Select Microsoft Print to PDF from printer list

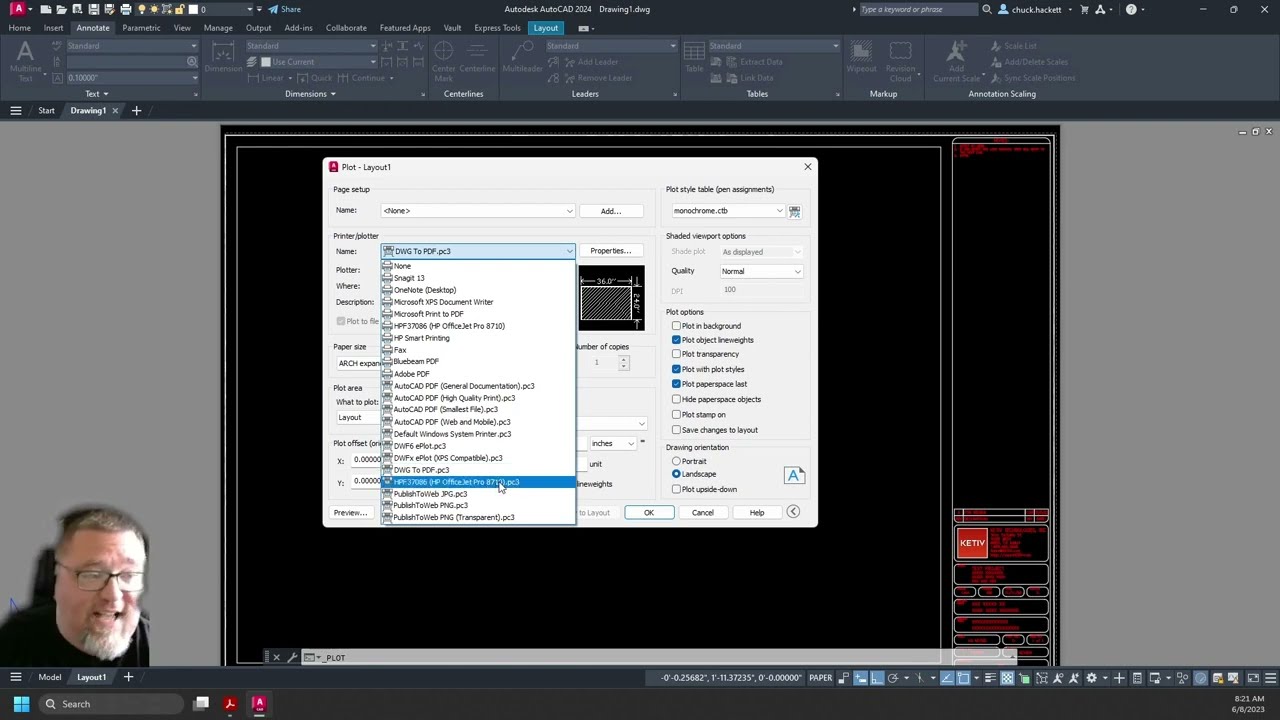(478, 314)
